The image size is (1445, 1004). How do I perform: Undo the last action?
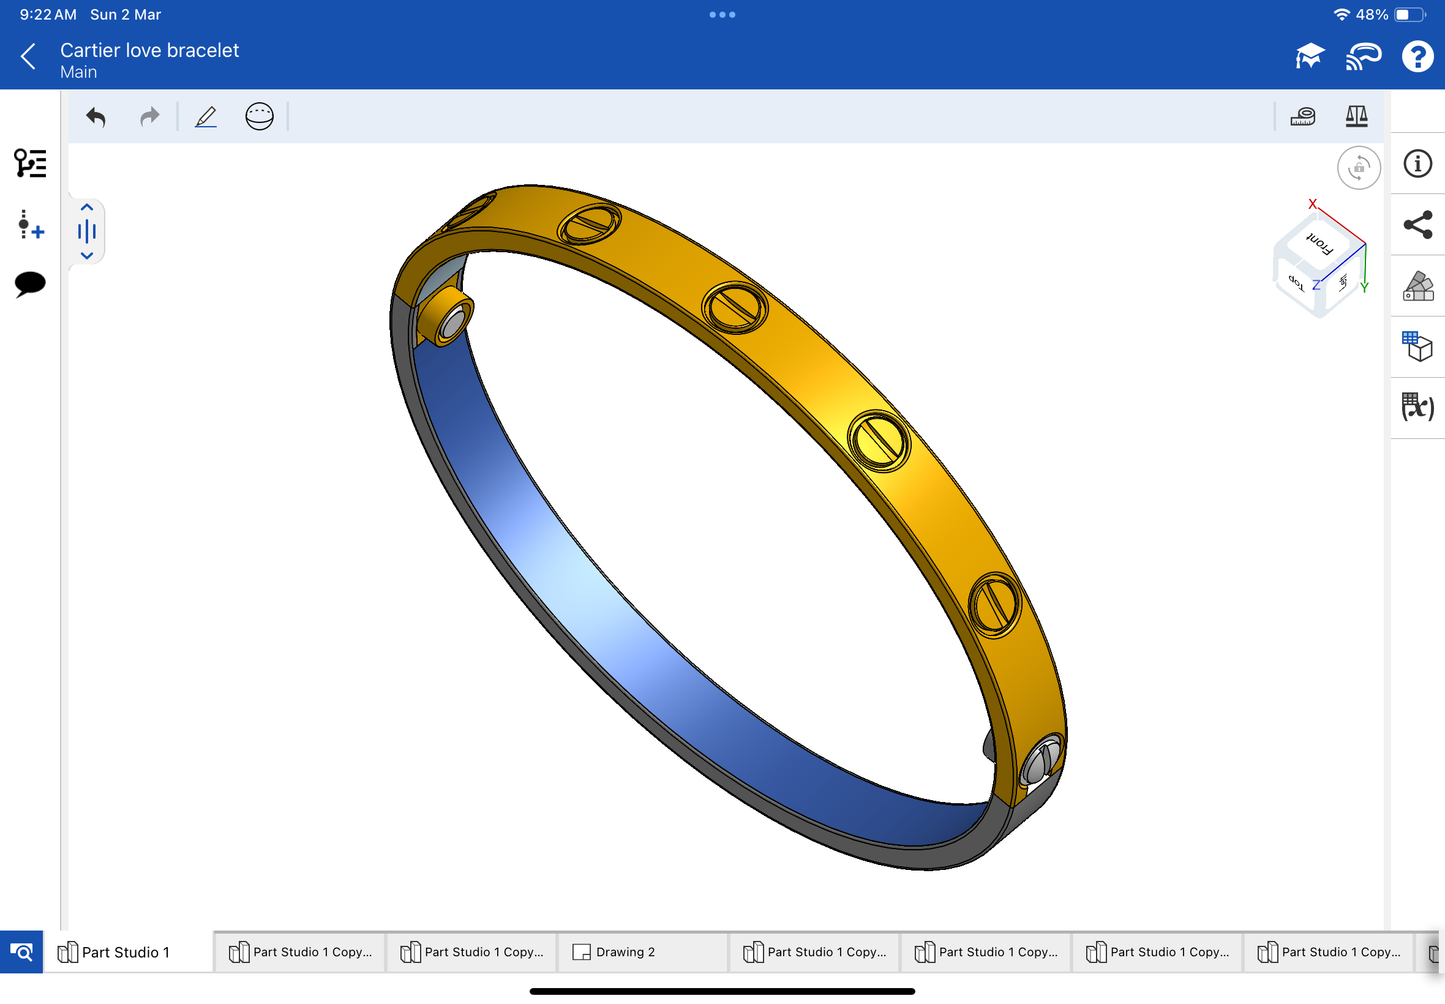pyautogui.click(x=96, y=117)
